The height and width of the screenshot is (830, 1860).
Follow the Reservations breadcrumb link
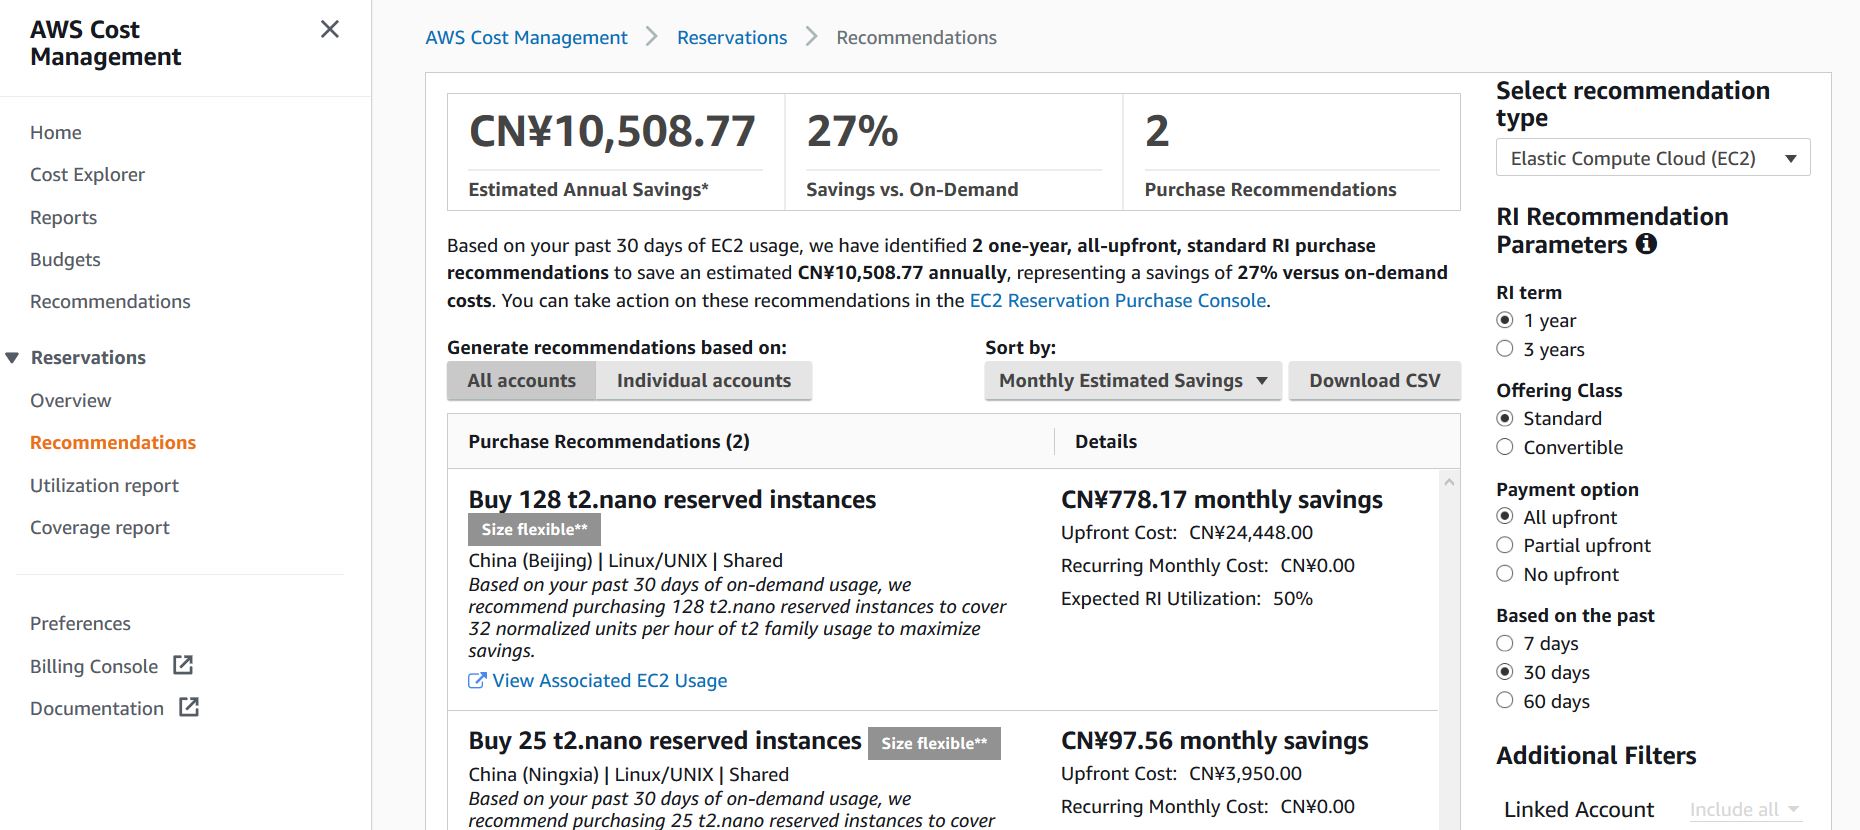[732, 37]
